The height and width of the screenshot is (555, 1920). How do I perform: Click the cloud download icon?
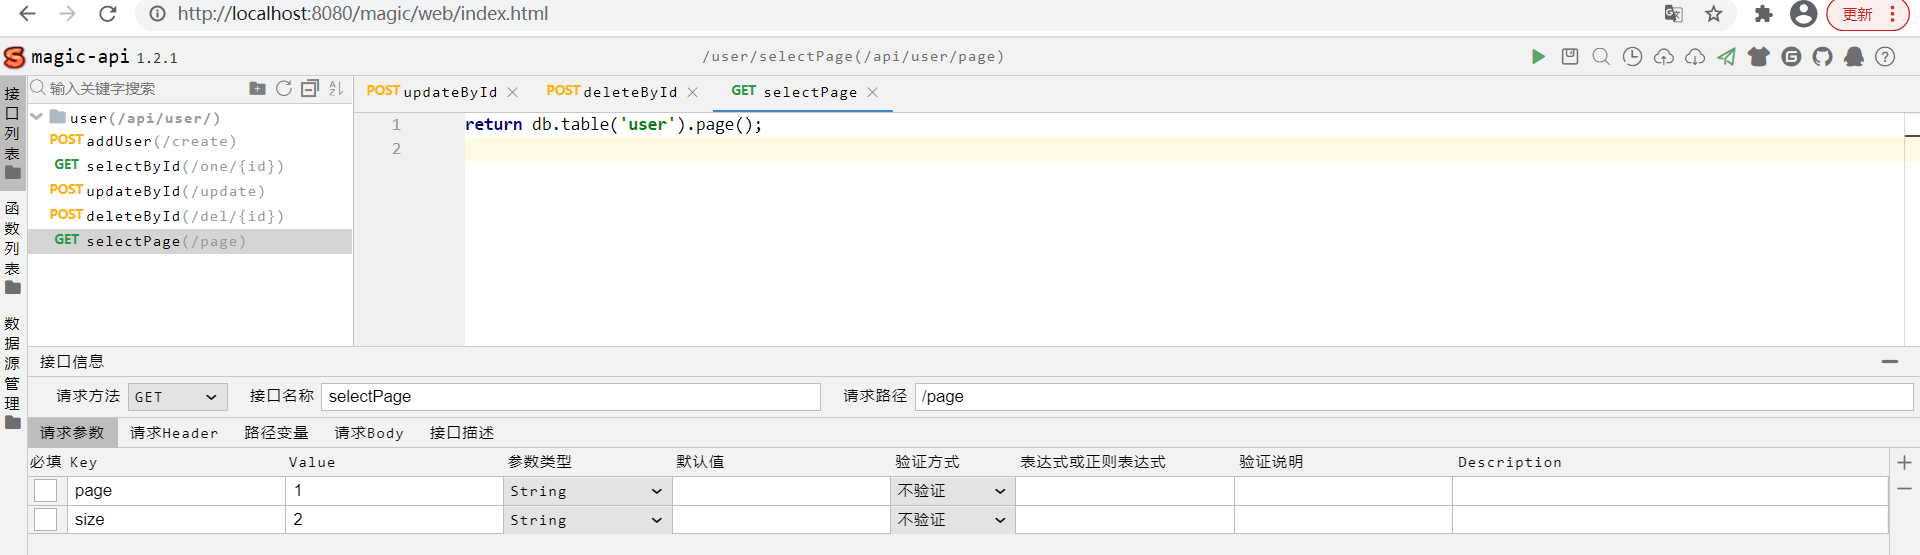tap(1695, 57)
